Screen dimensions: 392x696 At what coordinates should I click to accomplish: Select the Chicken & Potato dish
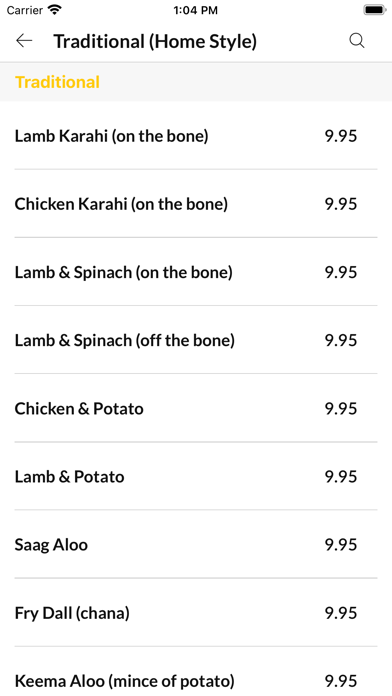pyautogui.click(x=196, y=408)
